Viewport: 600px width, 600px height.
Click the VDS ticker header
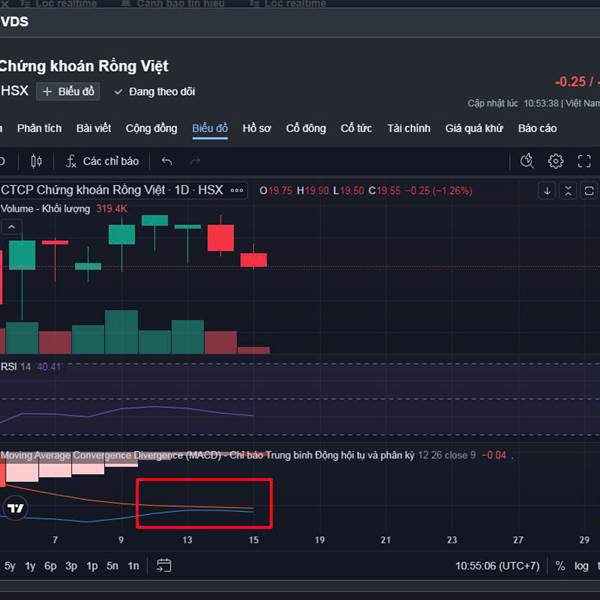click(x=14, y=22)
